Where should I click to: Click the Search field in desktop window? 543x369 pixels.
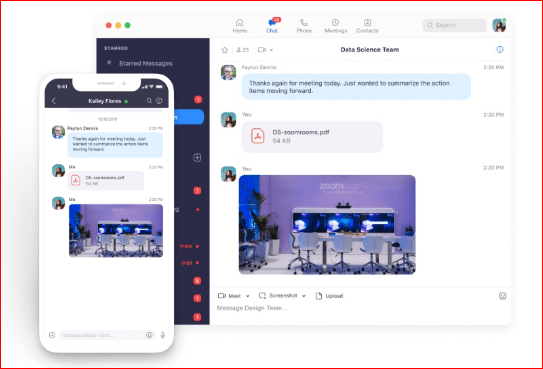point(454,25)
